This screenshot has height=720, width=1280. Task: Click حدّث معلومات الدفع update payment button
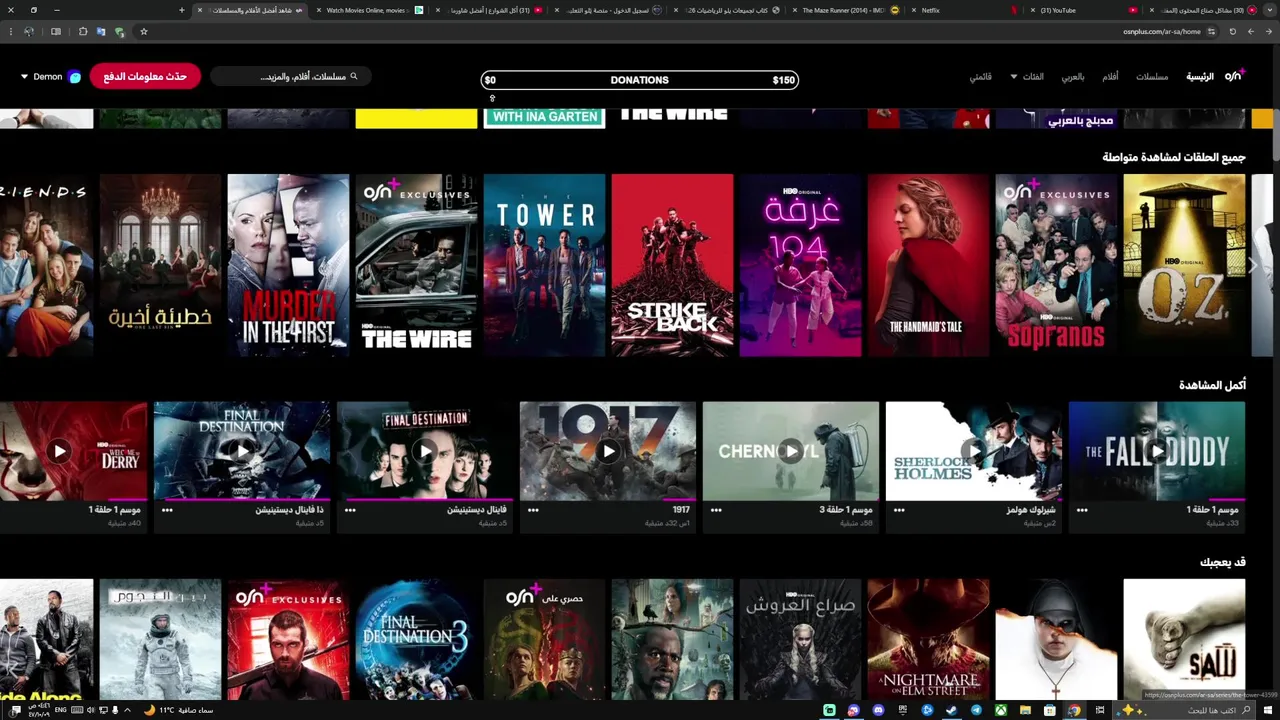[x=145, y=76]
